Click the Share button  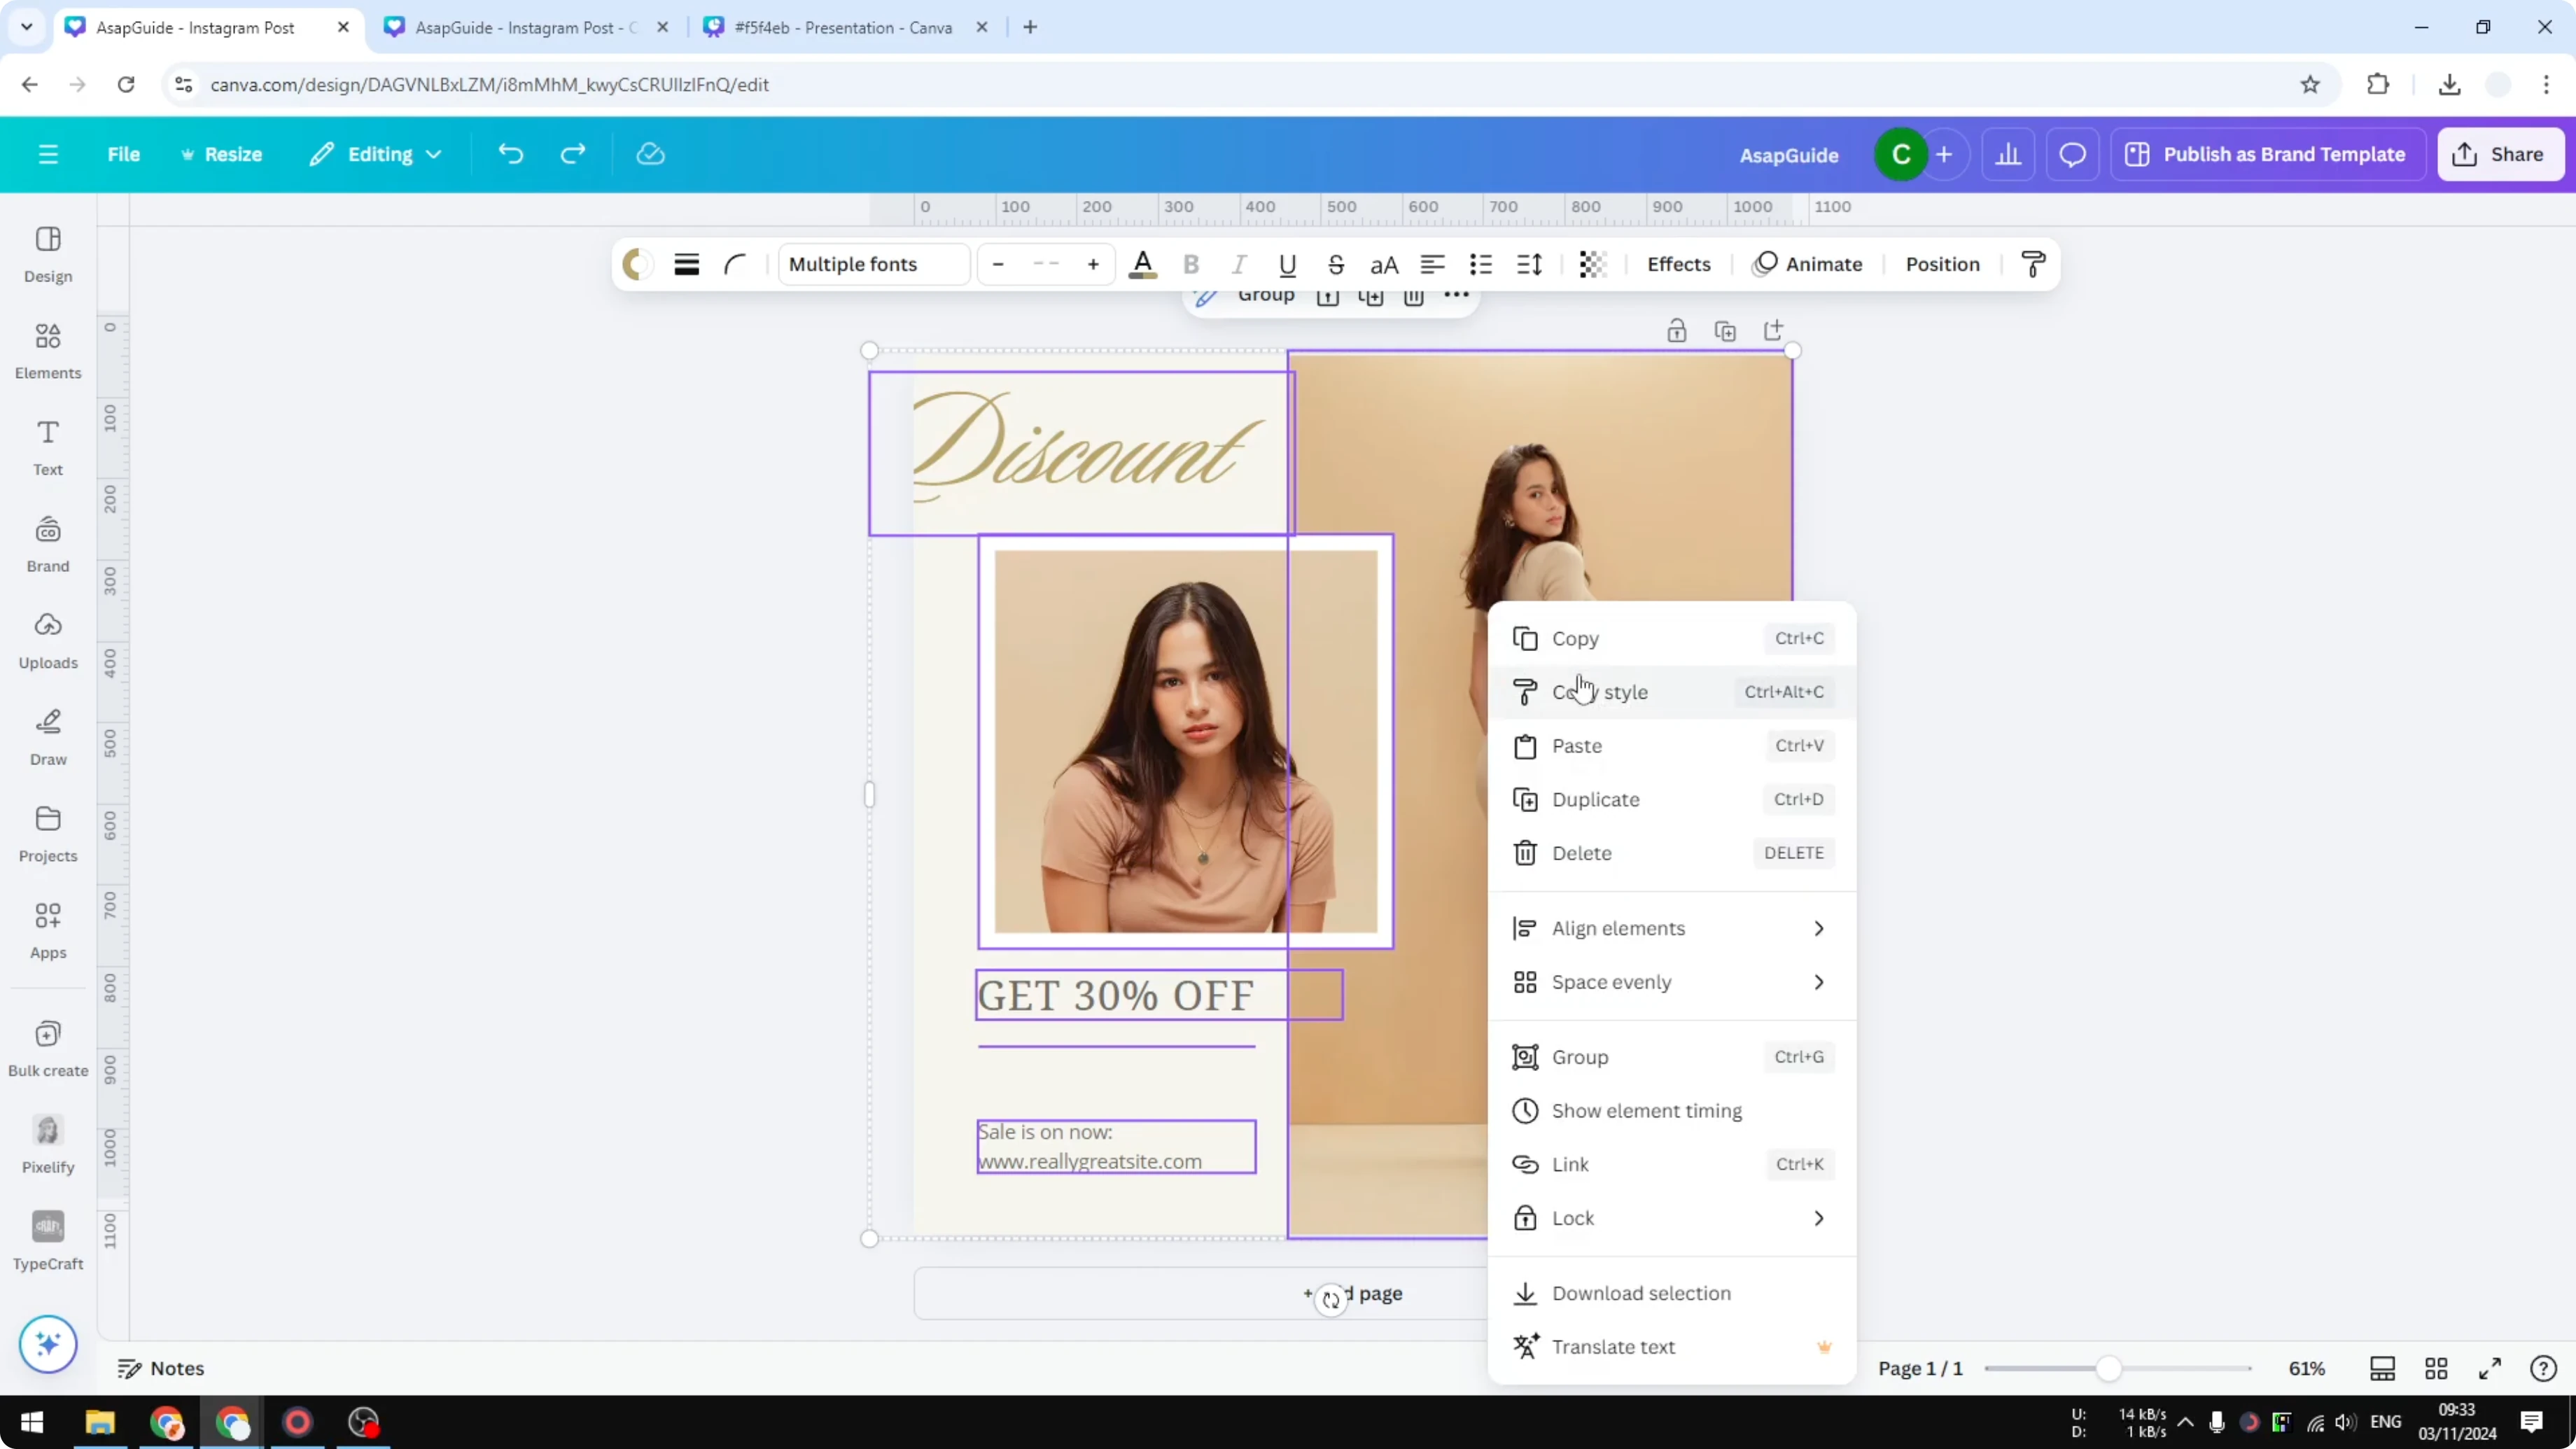pyautogui.click(x=2502, y=154)
